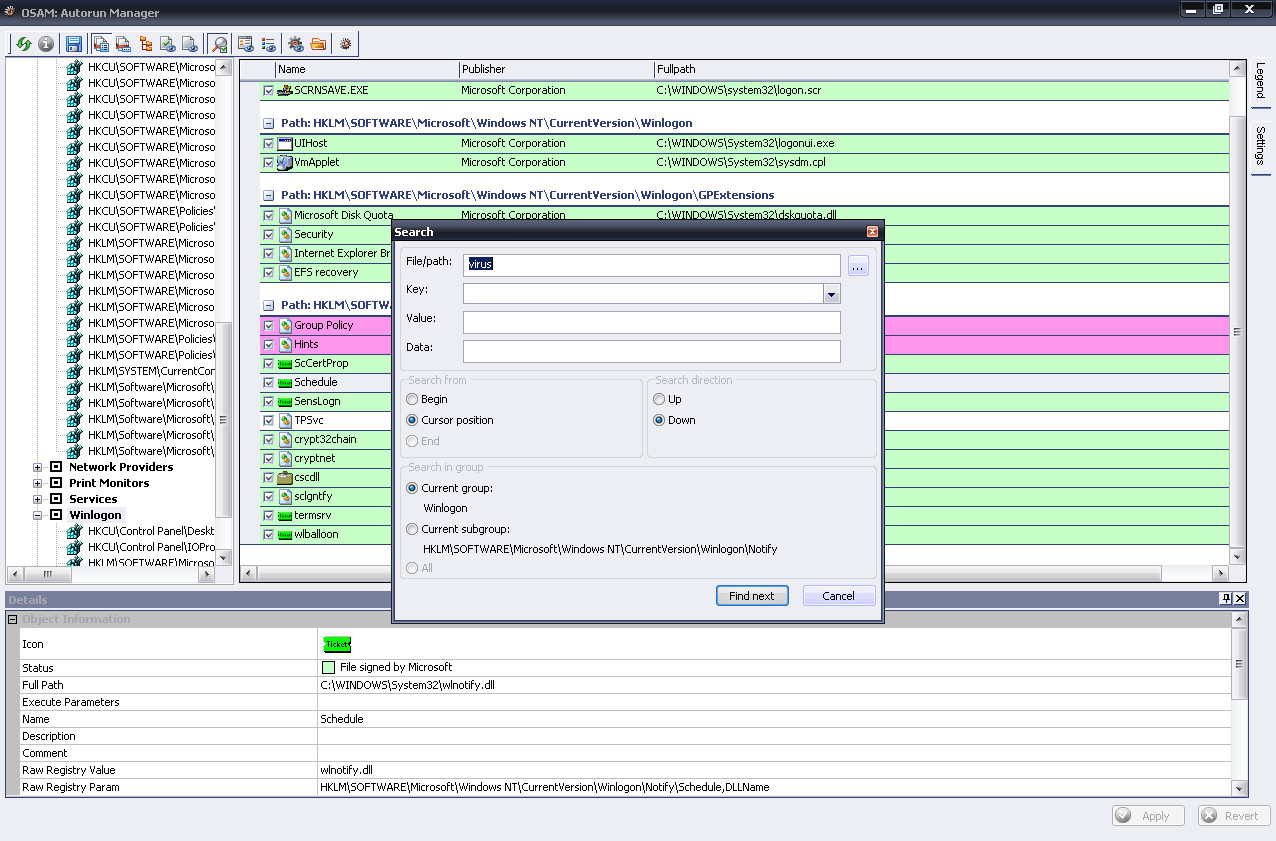Expand the Services tree node

pos(38,499)
